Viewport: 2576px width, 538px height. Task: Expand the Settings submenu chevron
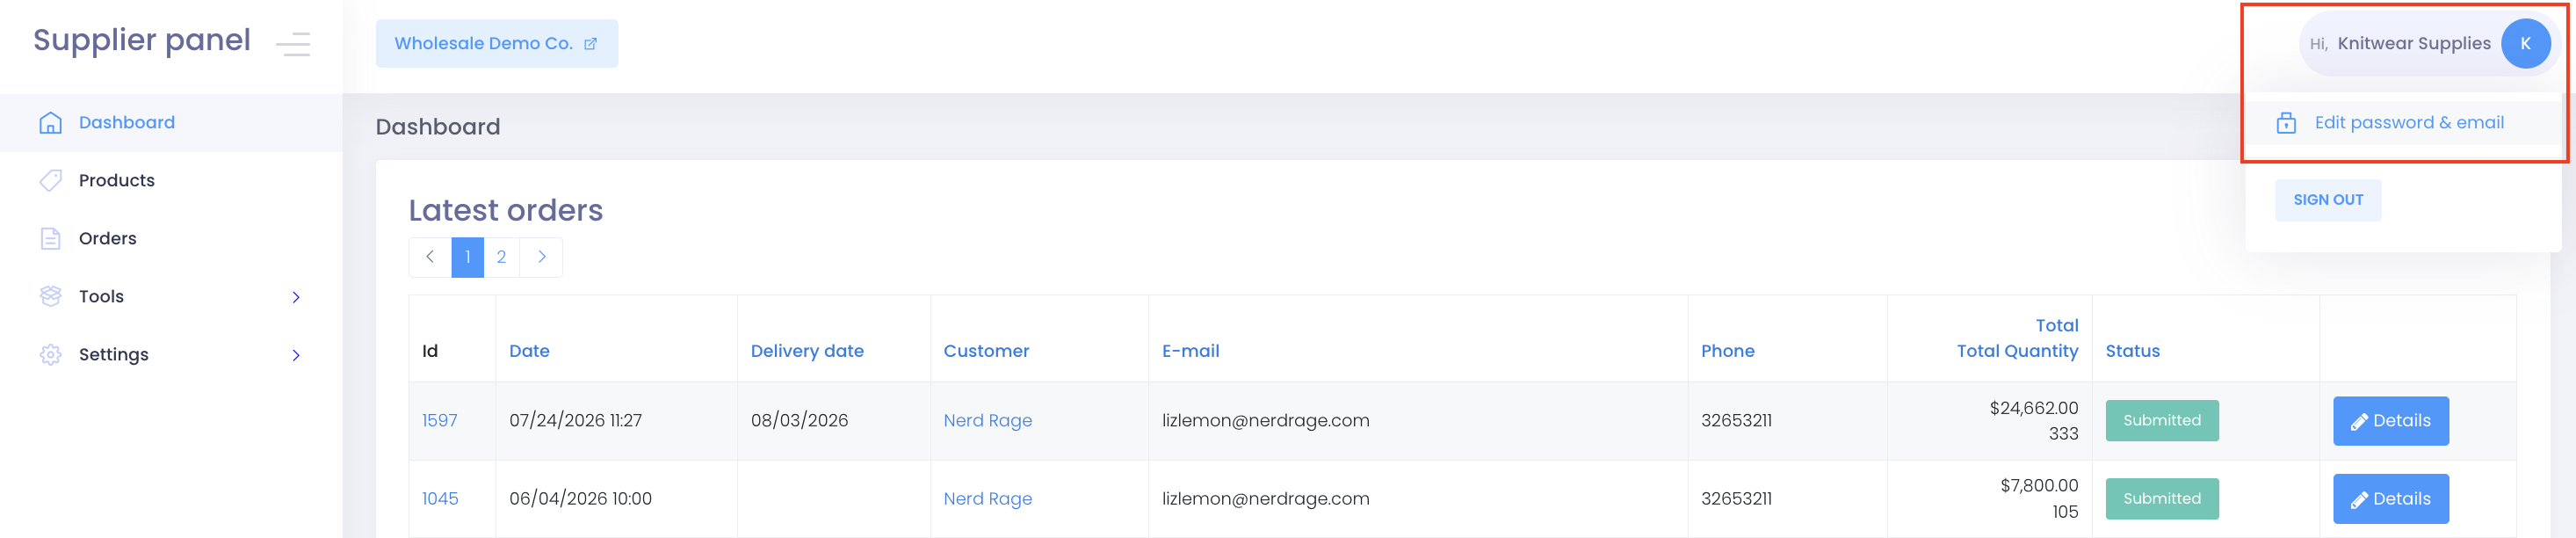tap(296, 355)
